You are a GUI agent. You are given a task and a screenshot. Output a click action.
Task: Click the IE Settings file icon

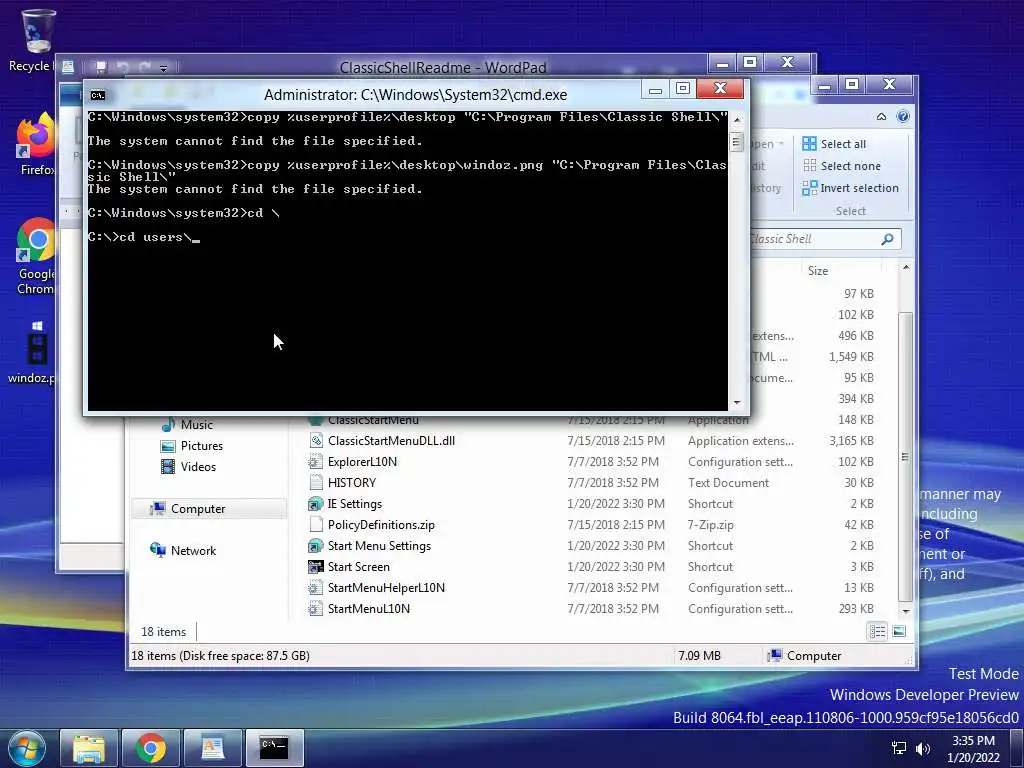[315, 504]
